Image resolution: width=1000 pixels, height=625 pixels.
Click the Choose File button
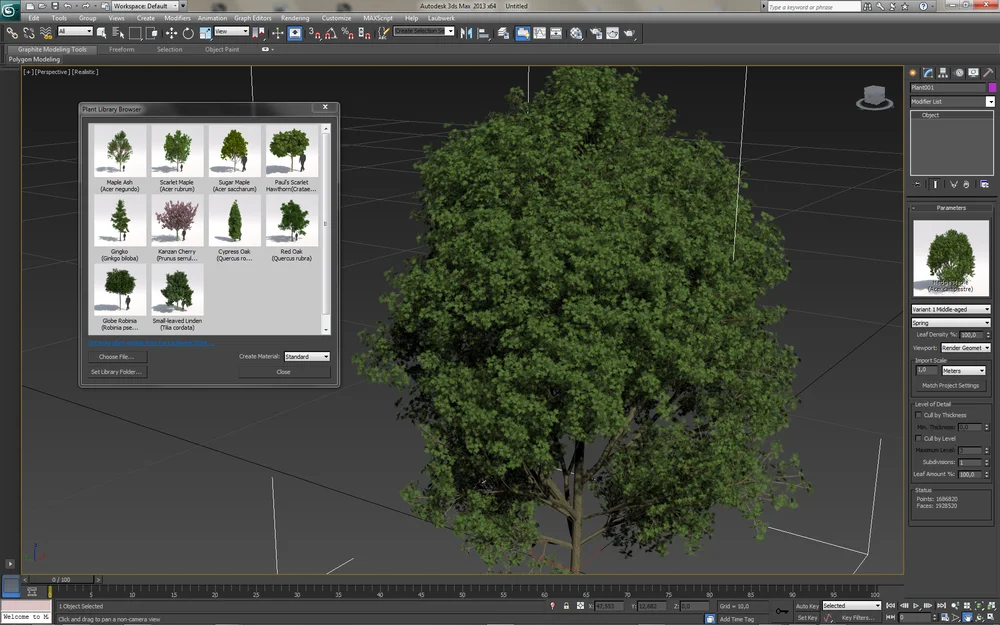tap(116, 356)
